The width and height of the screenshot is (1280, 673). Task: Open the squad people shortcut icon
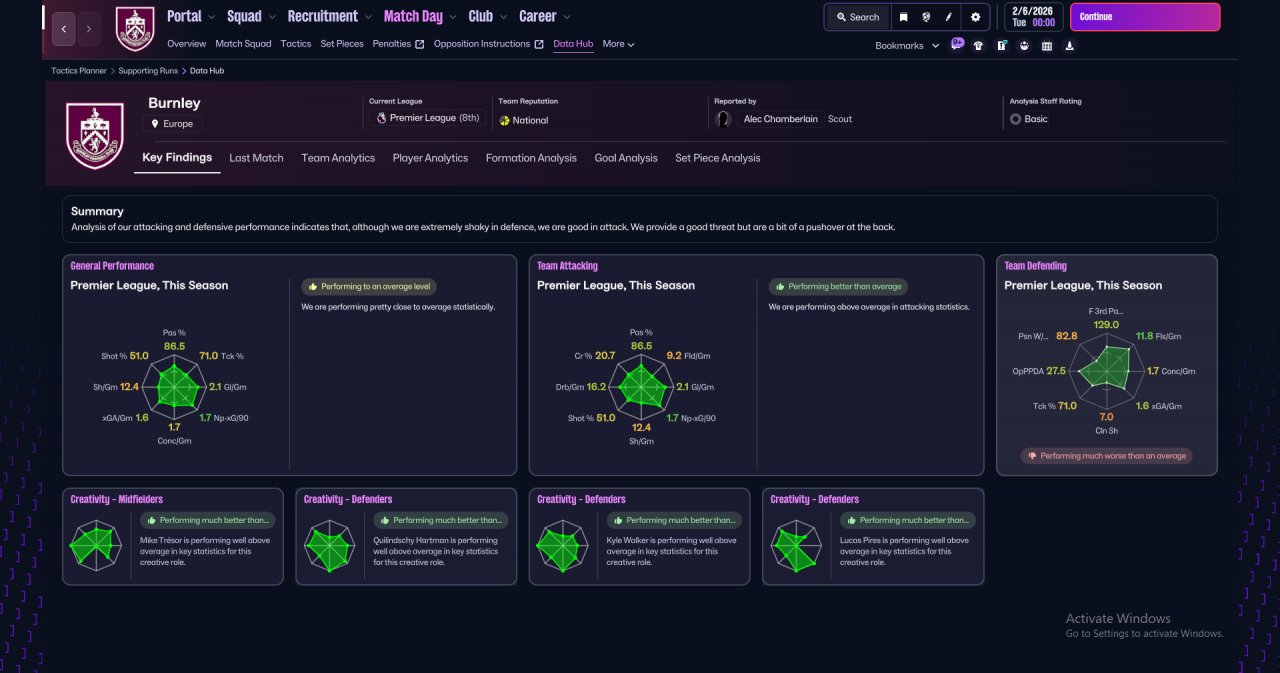coord(1024,45)
